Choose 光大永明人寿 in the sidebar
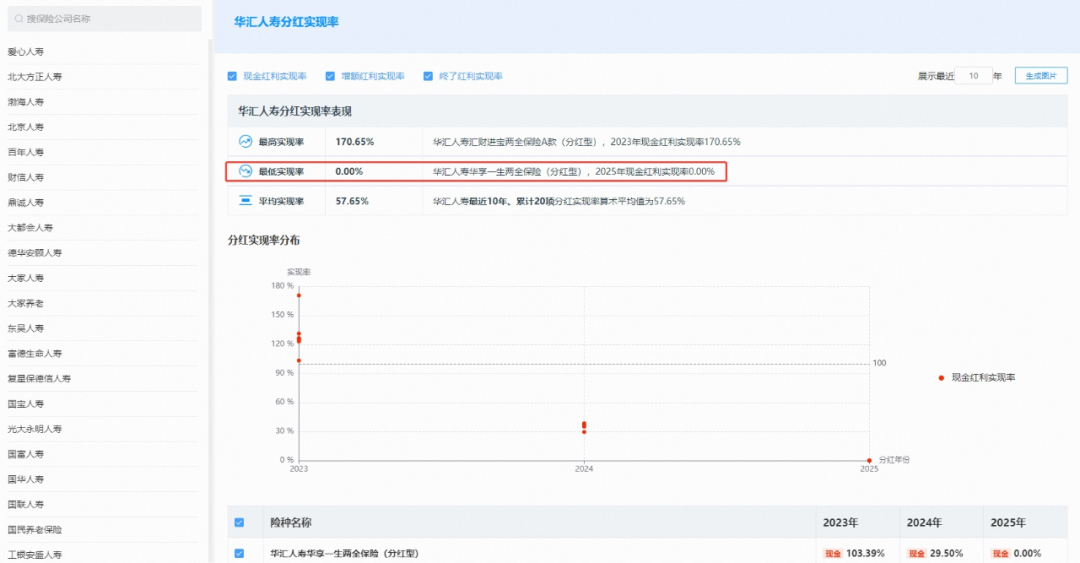 tap(34, 429)
